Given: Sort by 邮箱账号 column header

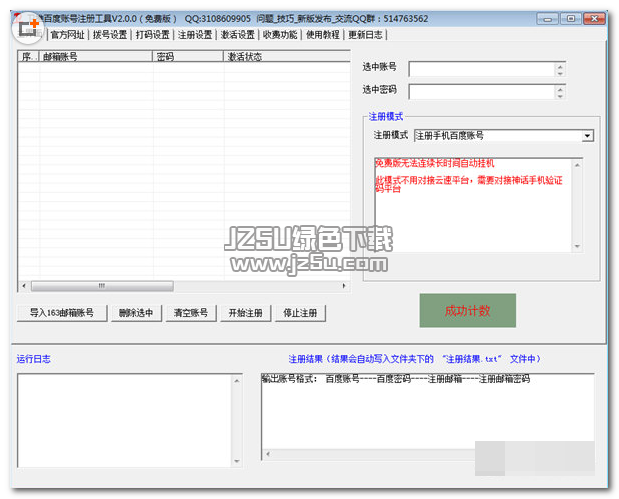Looking at the screenshot, I should [96, 56].
